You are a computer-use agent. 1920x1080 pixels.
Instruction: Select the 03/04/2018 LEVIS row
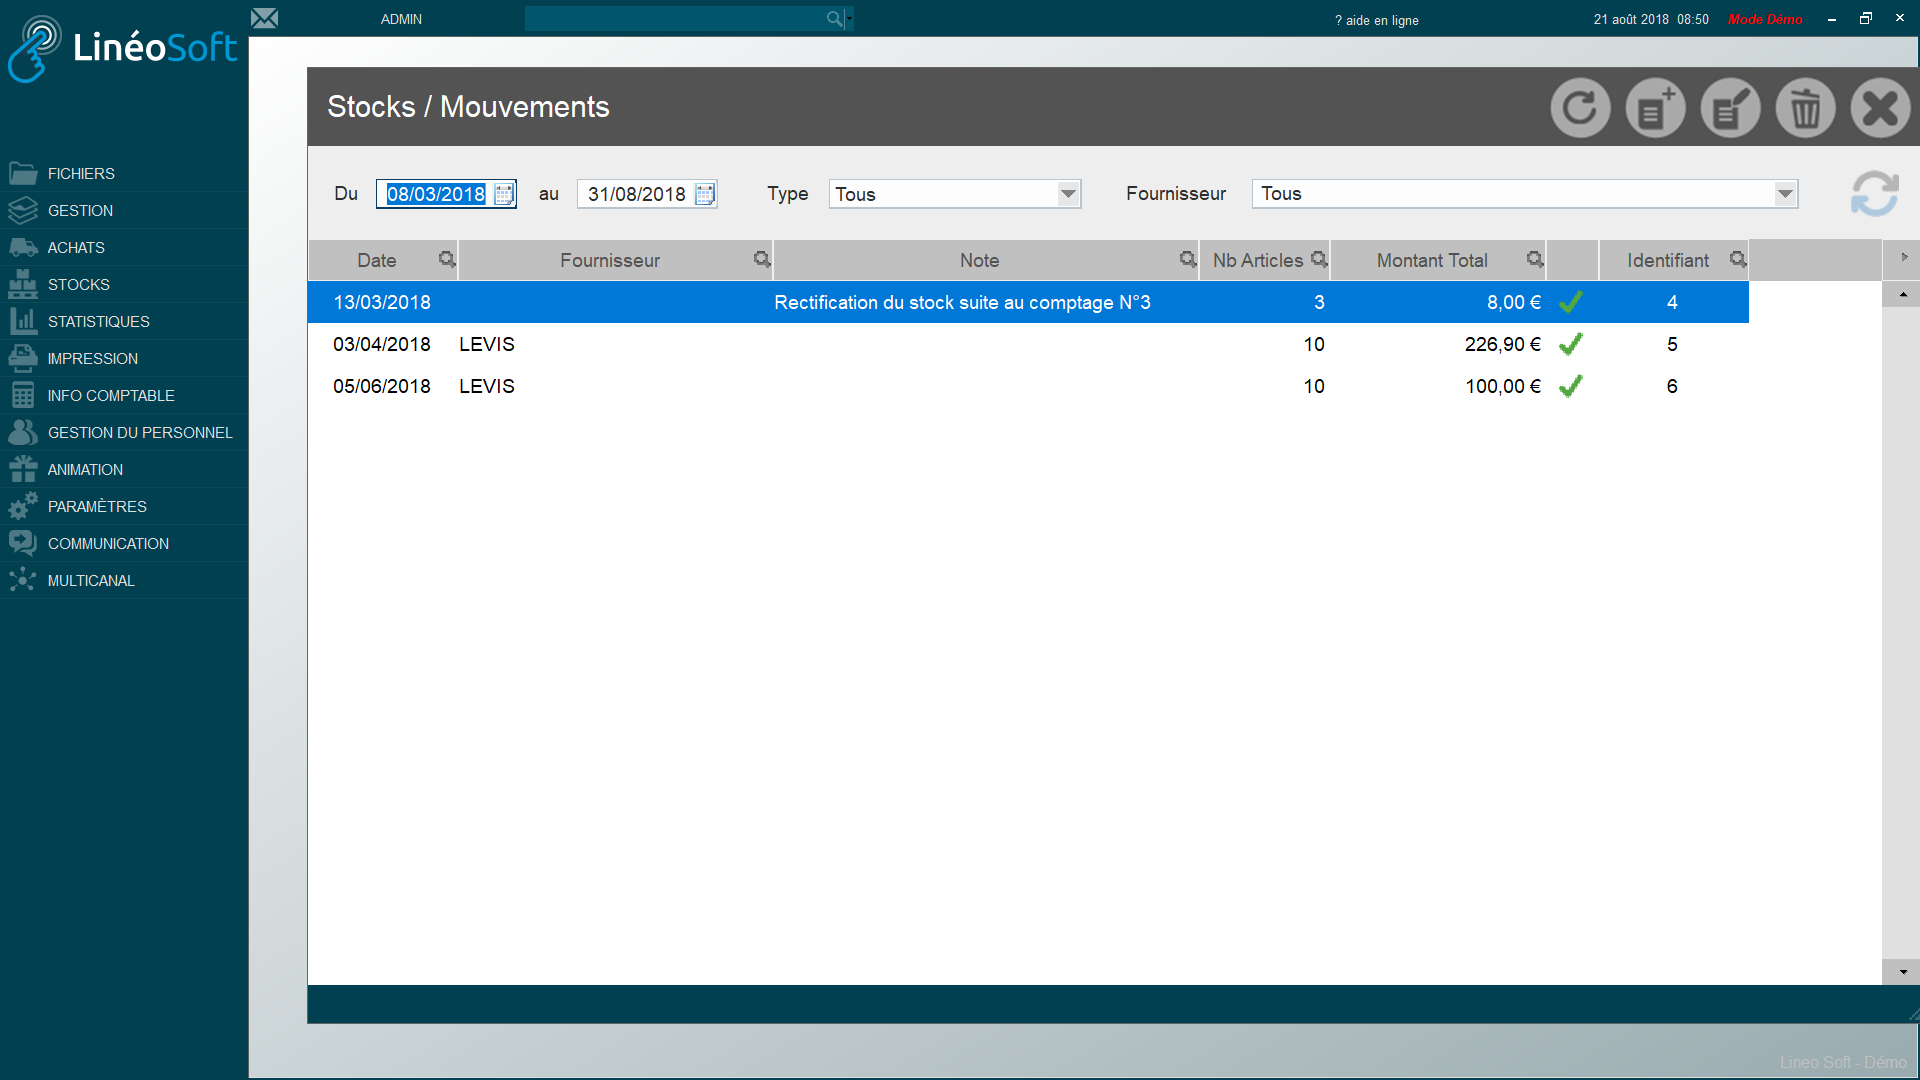point(1028,344)
